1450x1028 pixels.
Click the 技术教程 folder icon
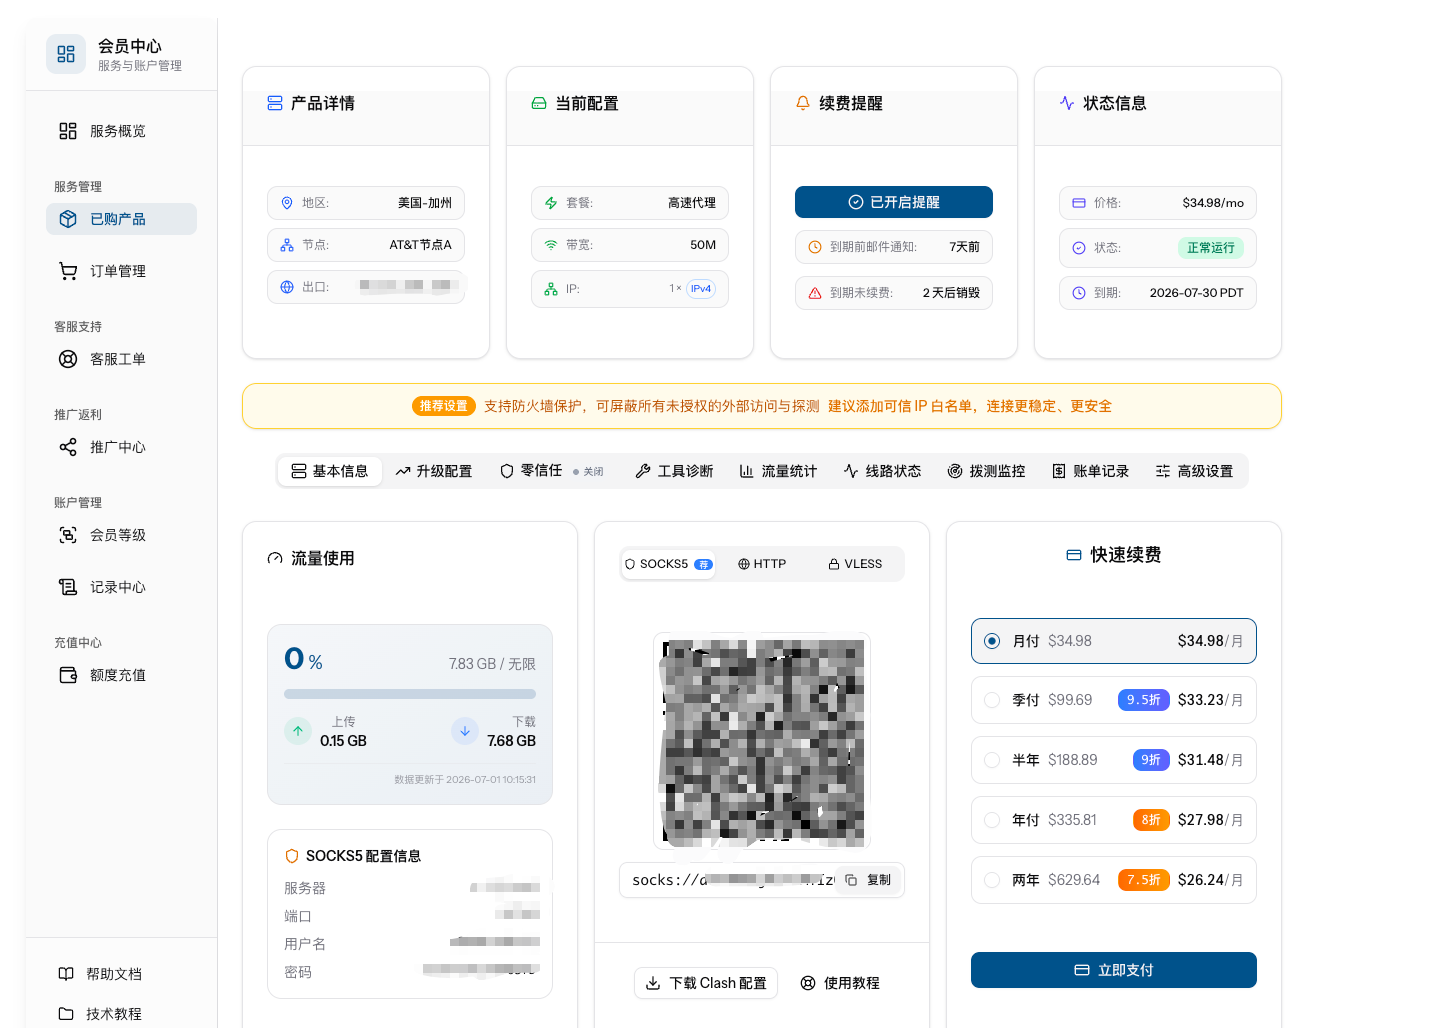(x=66, y=1014)
